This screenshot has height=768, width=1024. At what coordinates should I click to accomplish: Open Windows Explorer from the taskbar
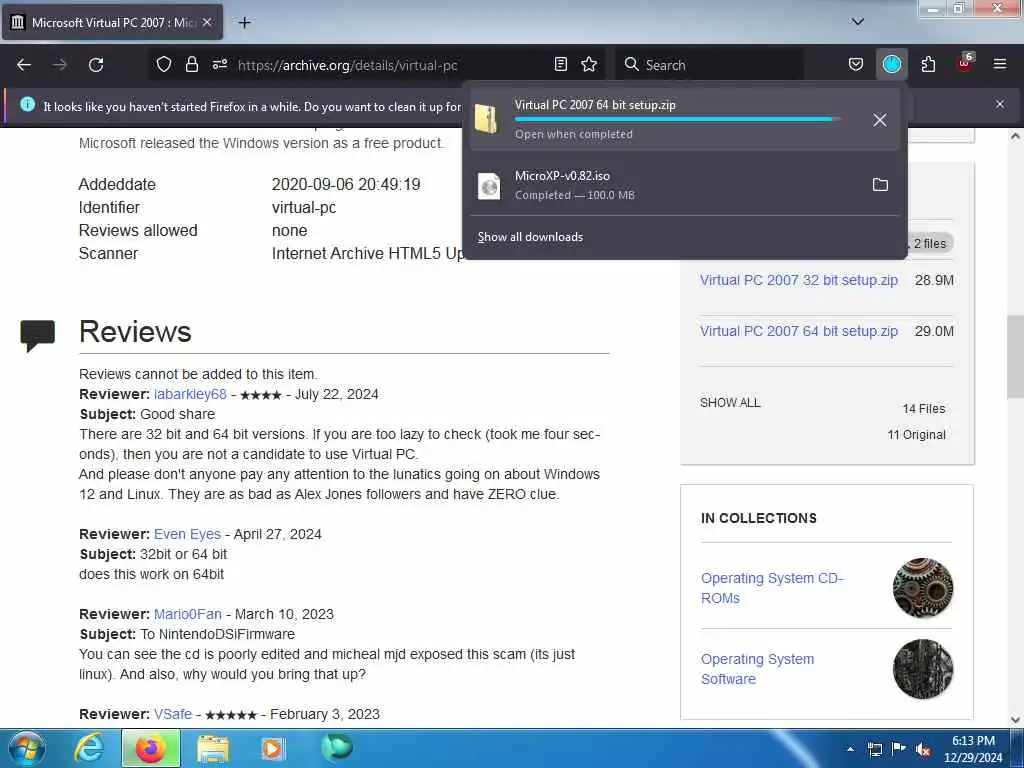(213, 748)
